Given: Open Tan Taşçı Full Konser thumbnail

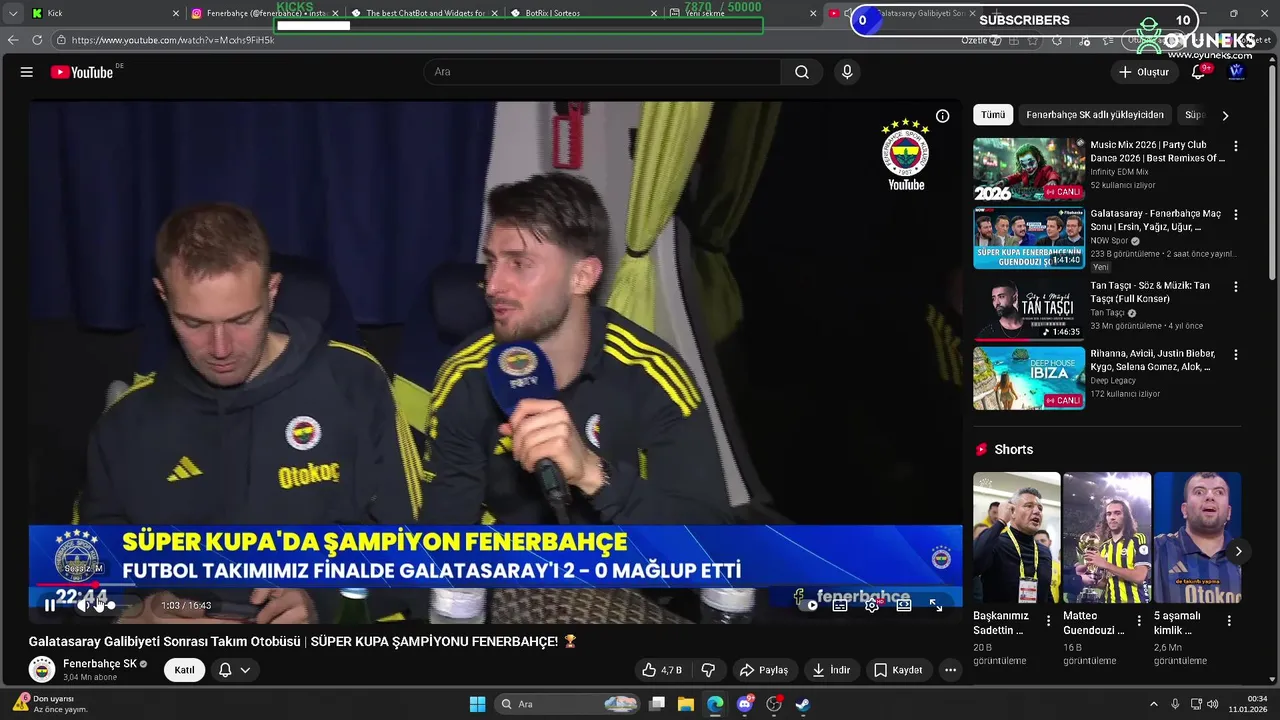Looking at the screenshot, I should point(1029,309).
